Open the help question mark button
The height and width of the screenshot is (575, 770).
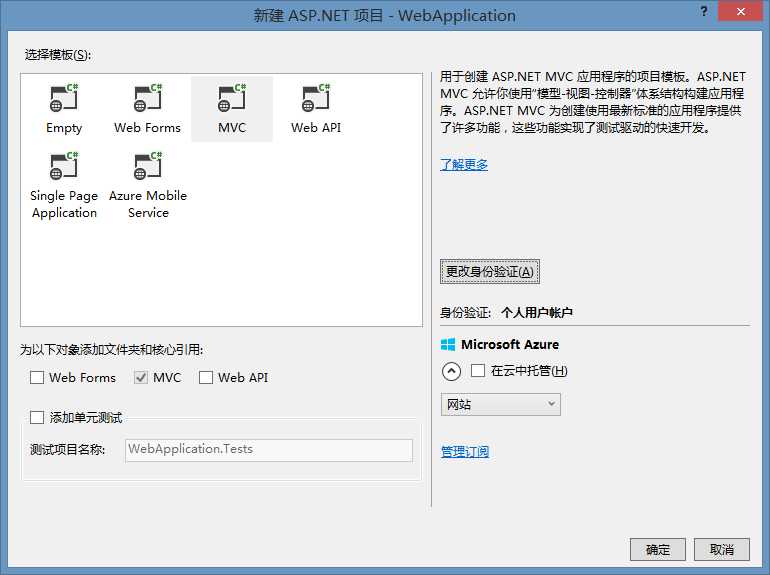click(x=704, y=11)
